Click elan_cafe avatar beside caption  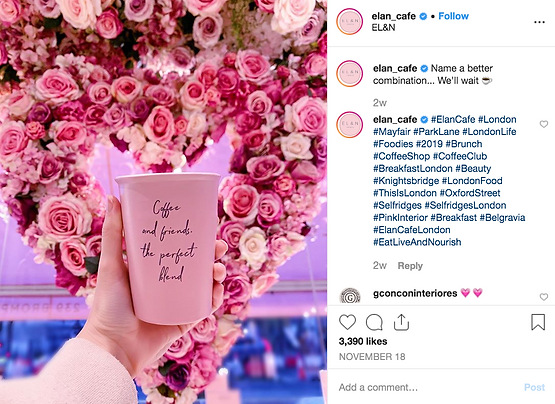tap(350, 74)
